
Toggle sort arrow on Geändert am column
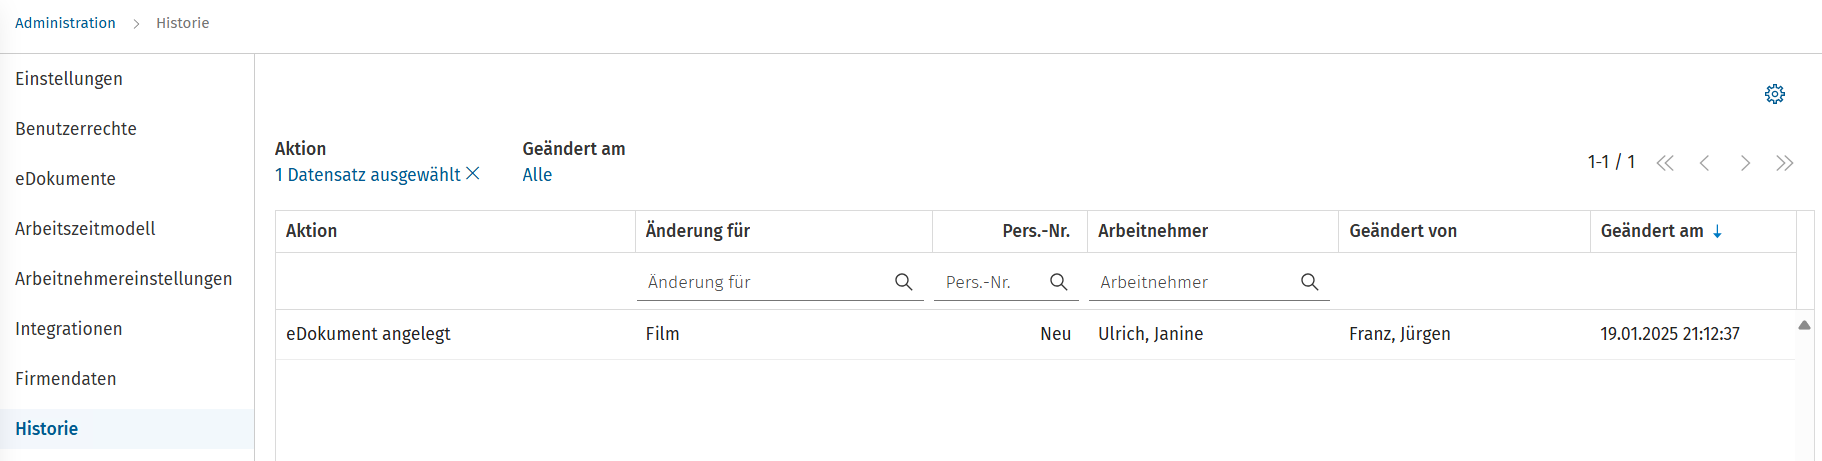coord(1718,232)
